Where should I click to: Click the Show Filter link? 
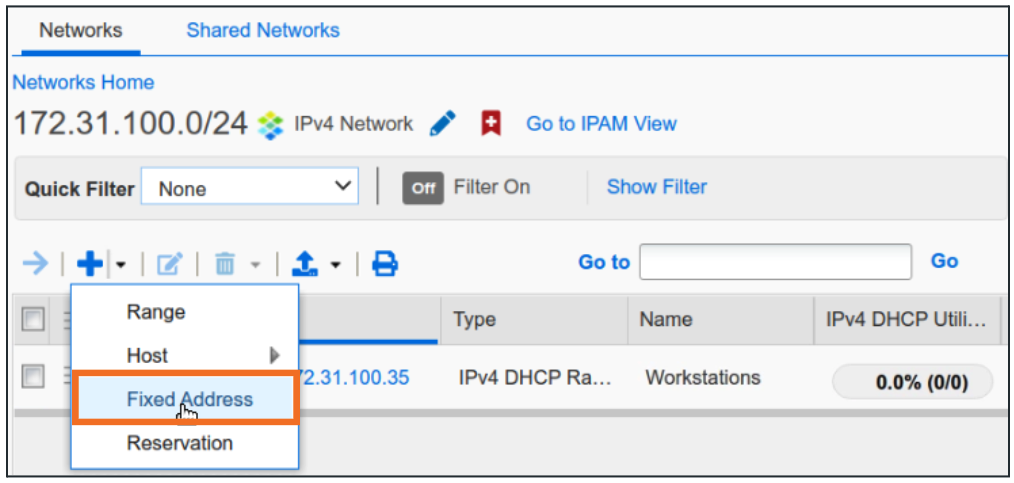(656, 187)
